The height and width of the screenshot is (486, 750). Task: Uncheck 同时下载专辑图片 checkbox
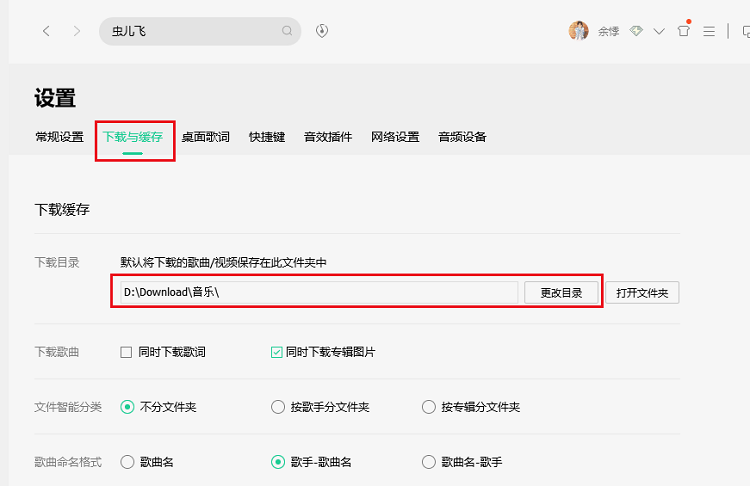point(276,353)
